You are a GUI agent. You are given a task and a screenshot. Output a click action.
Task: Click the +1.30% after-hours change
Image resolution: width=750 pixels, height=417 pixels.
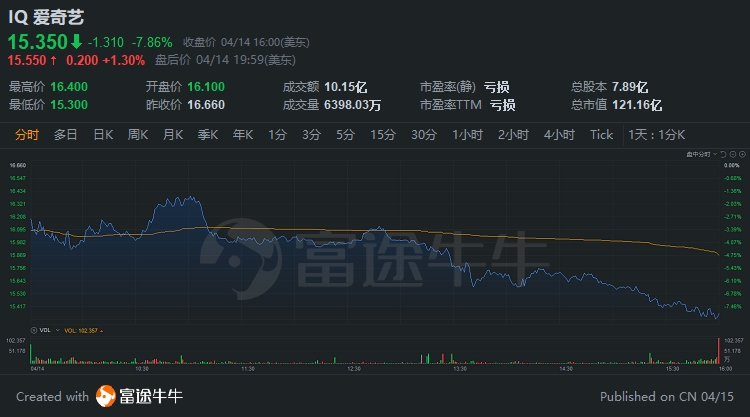coord(123,60)
